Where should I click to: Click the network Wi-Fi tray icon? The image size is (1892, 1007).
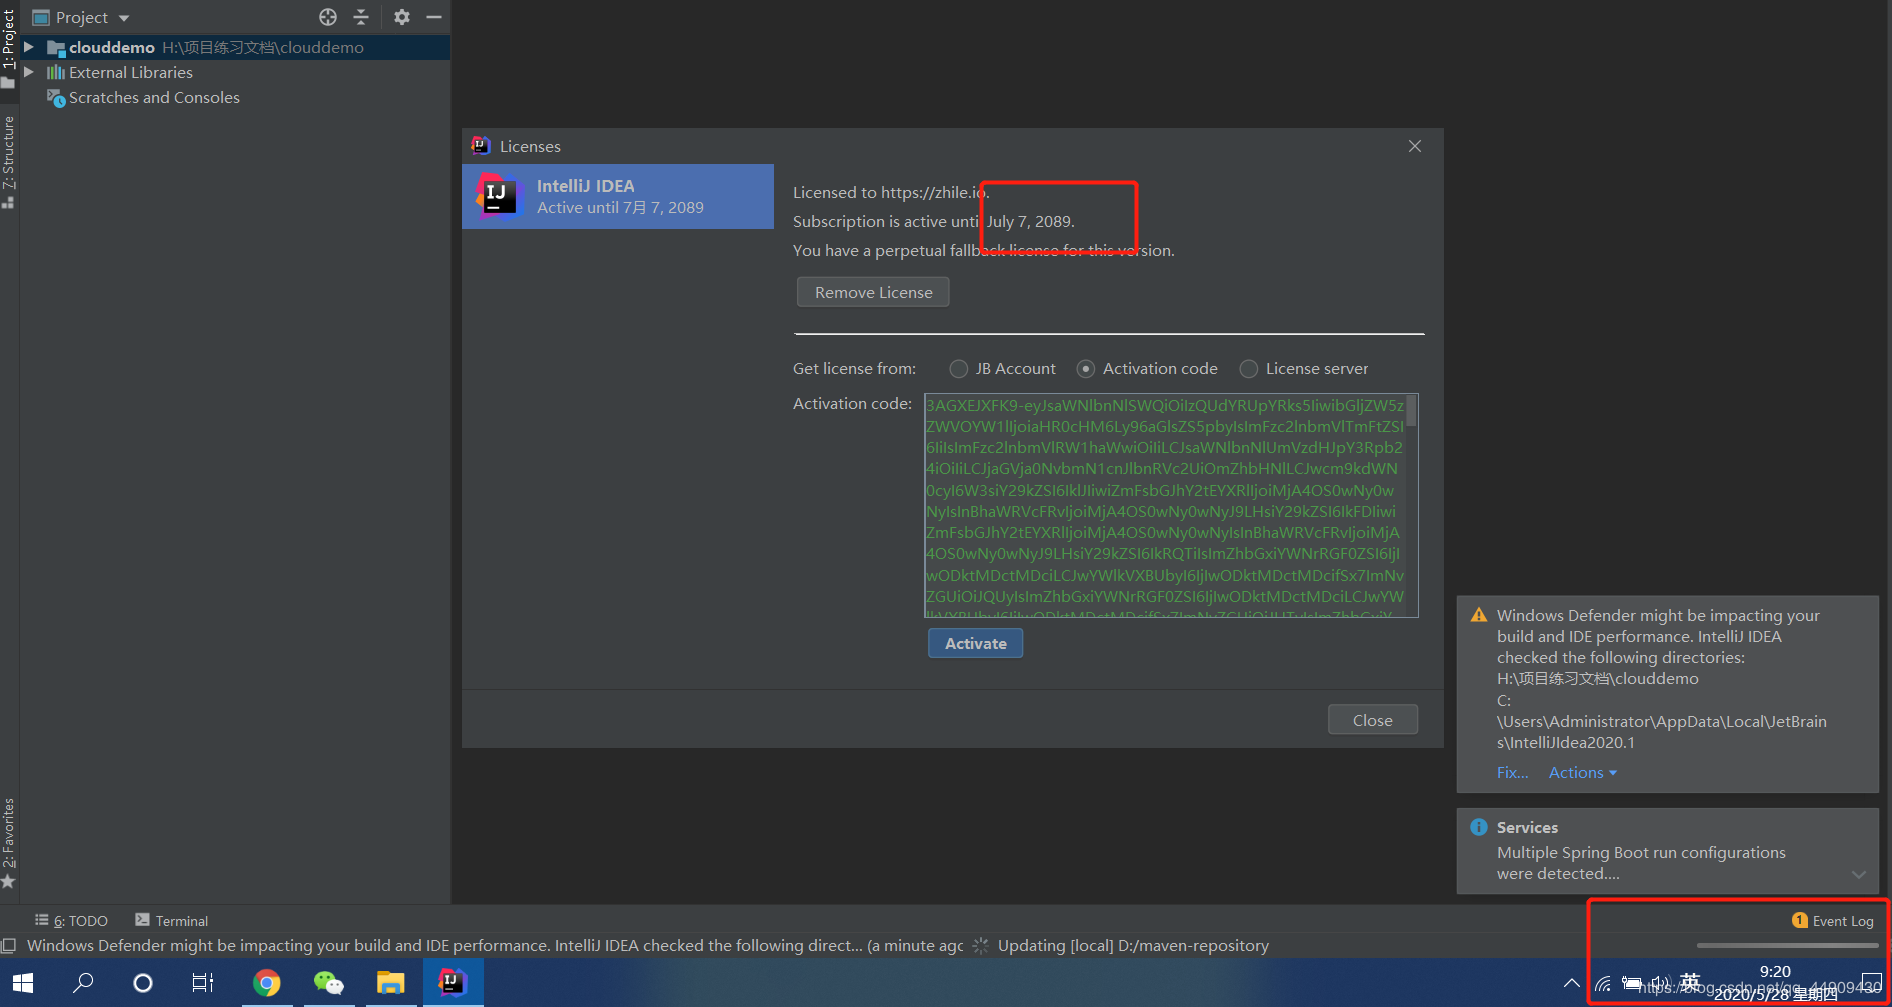point(1603,985)
